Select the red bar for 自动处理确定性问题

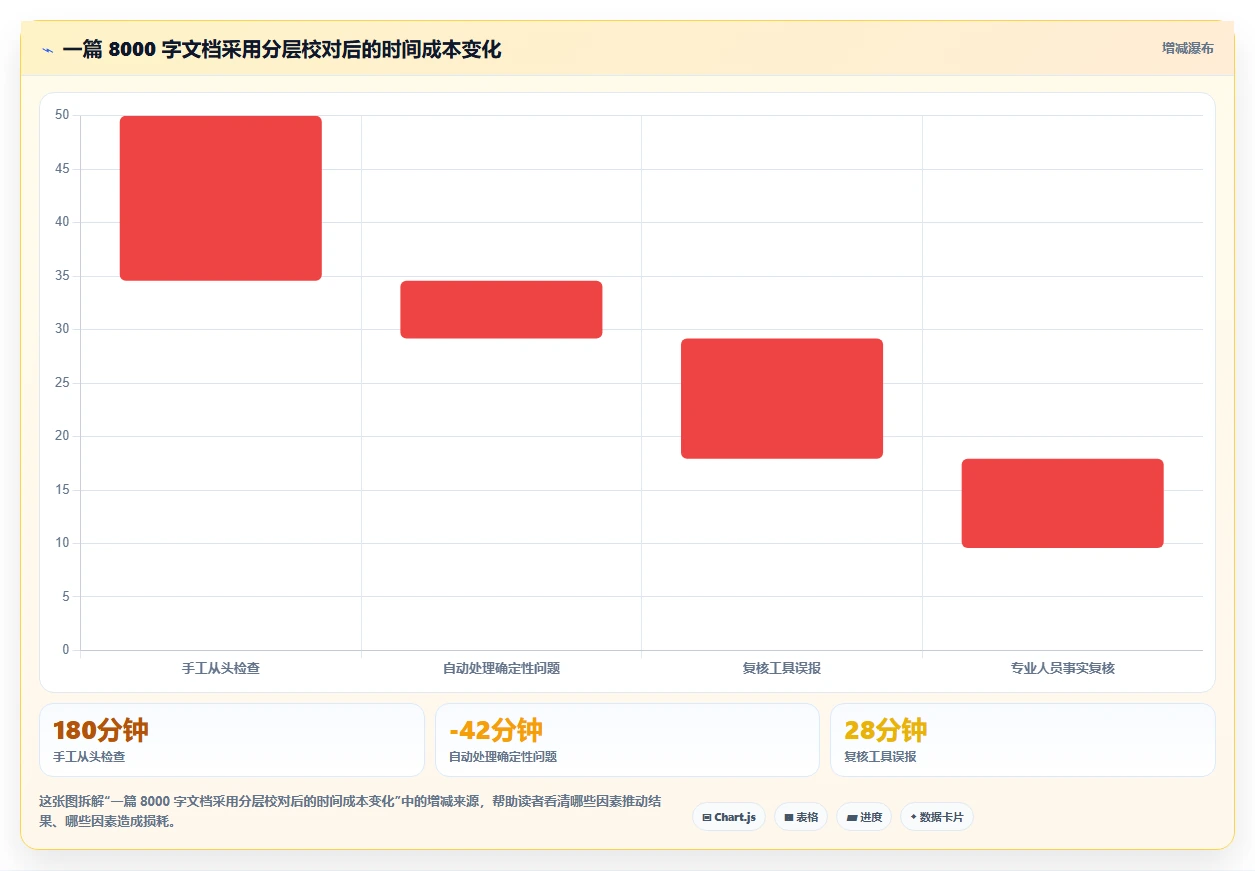[x=501, y=310]
